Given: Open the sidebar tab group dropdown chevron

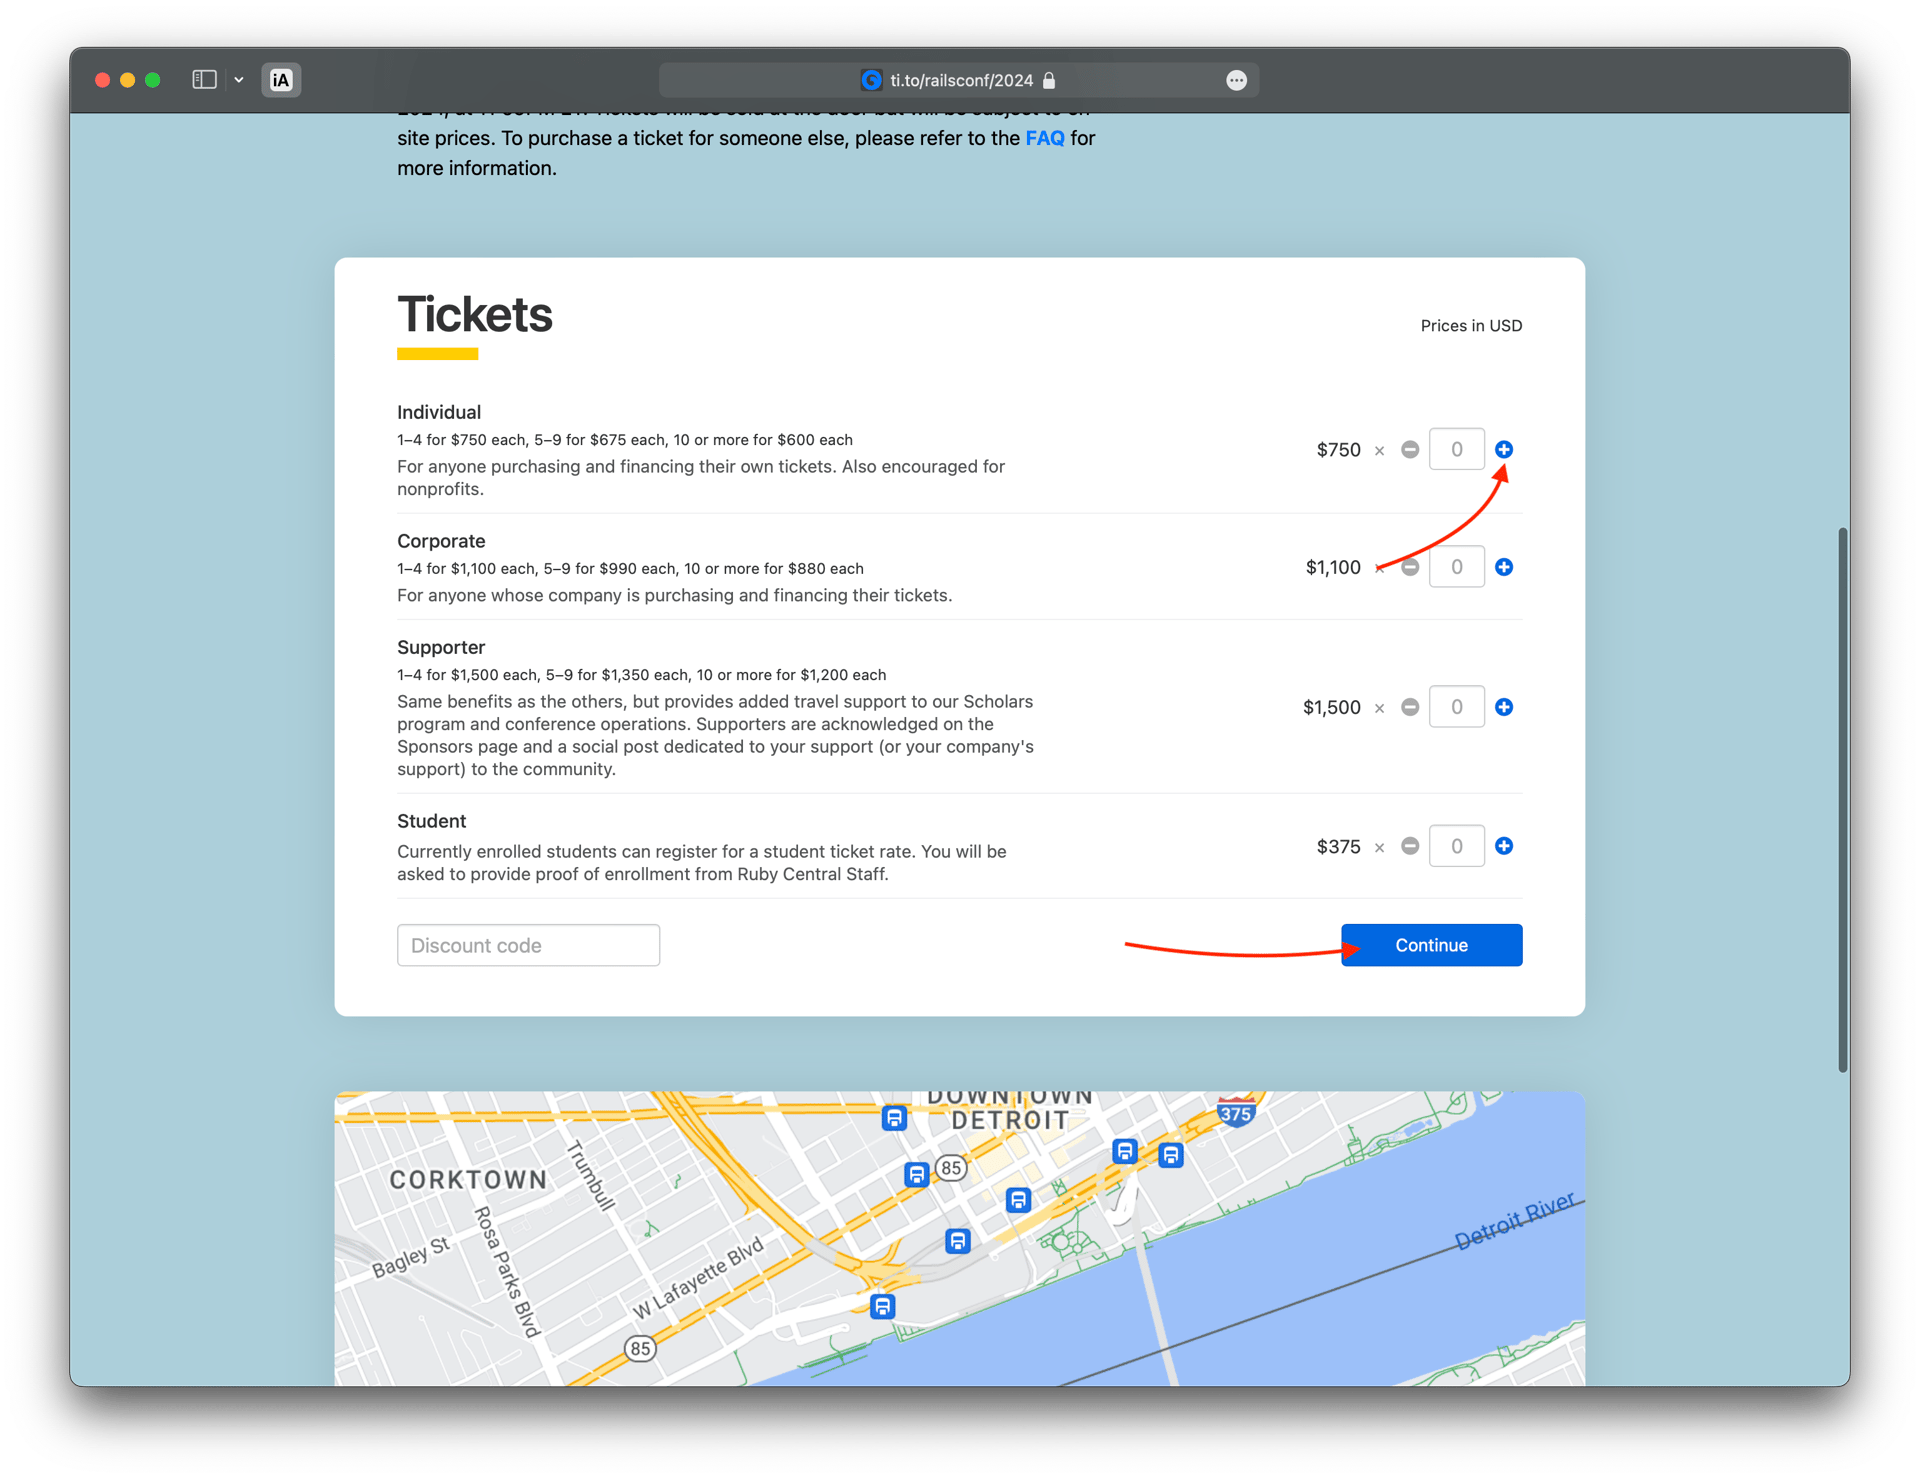Looking at the screenshot, I should pyautogui.click(x=239, y=80).
